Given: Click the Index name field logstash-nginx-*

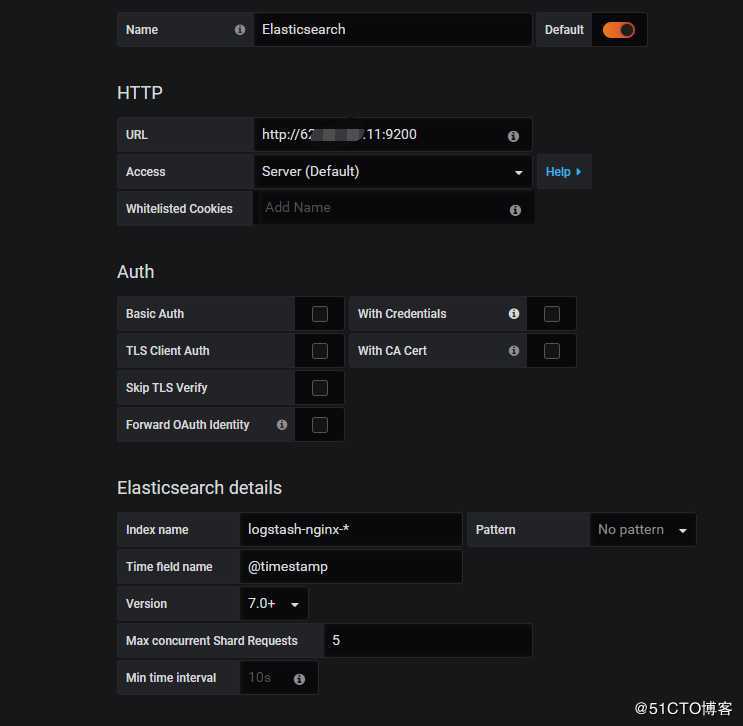Looking at the screenshot, I should point(351,529).
